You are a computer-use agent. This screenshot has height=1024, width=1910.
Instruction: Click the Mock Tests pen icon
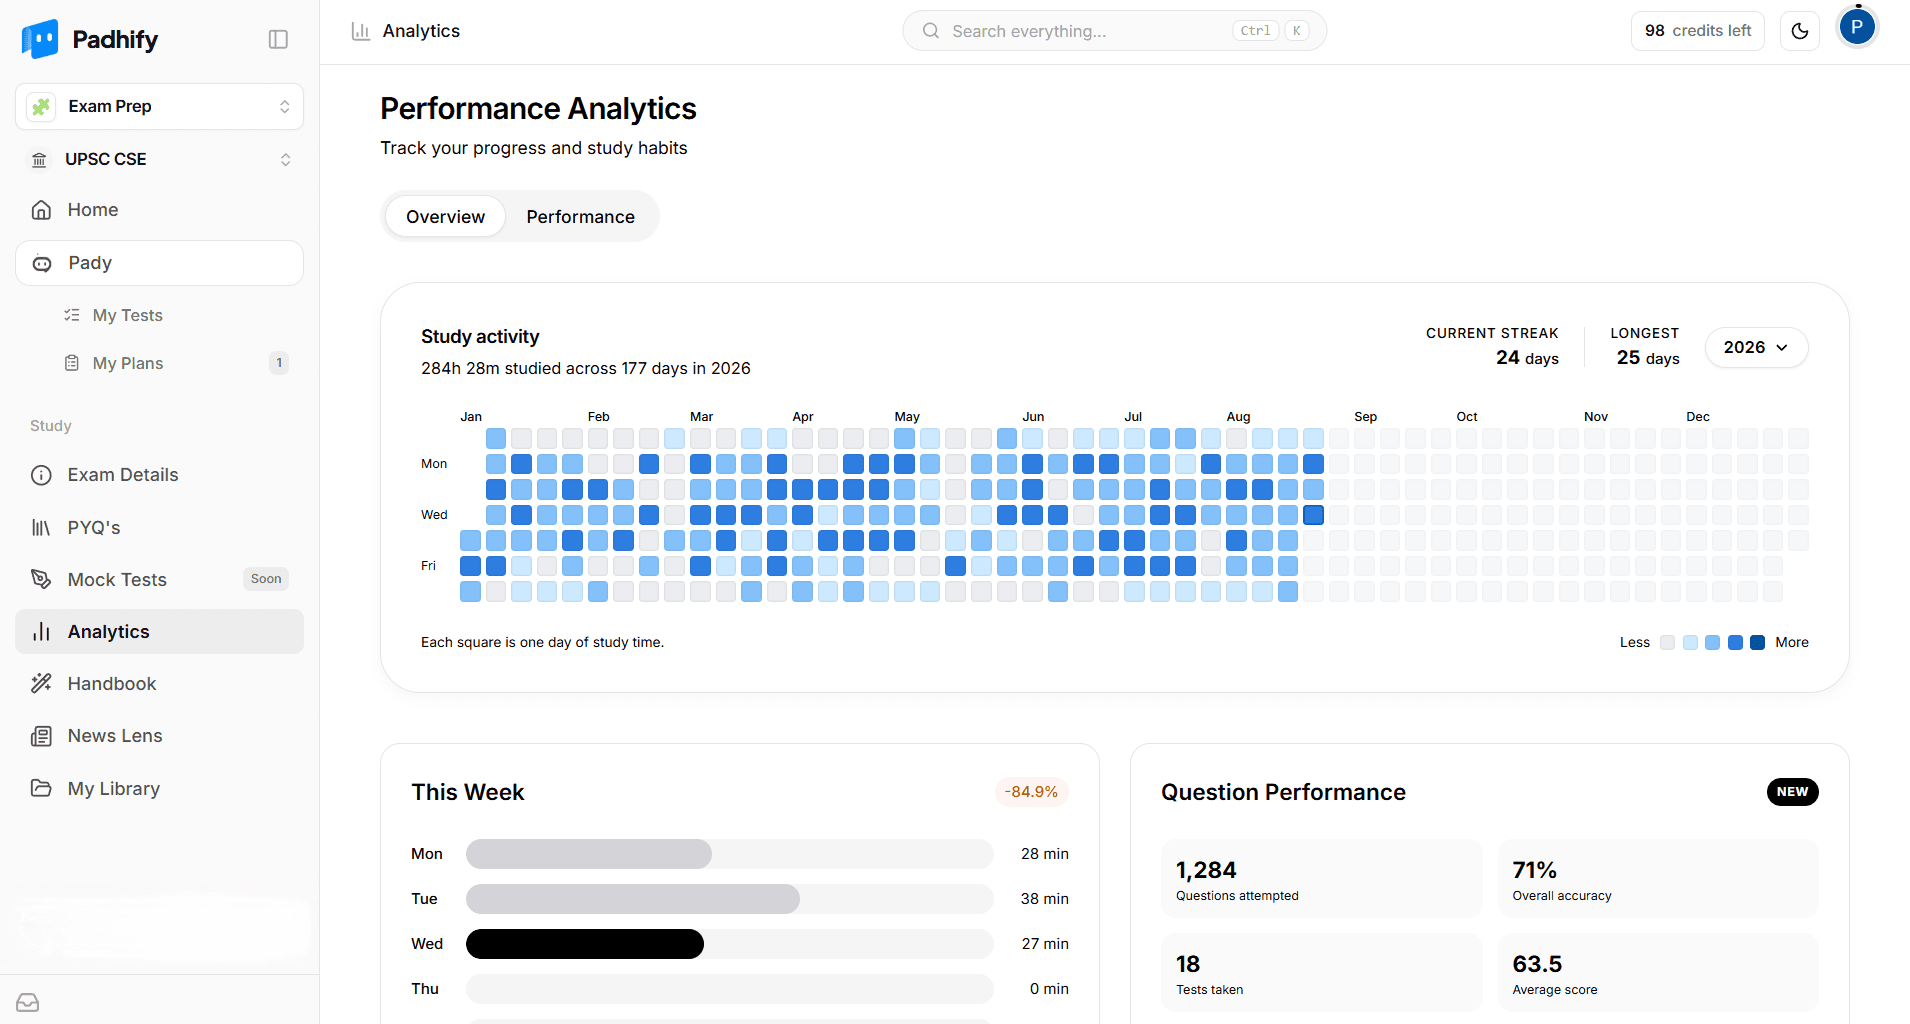41,580
